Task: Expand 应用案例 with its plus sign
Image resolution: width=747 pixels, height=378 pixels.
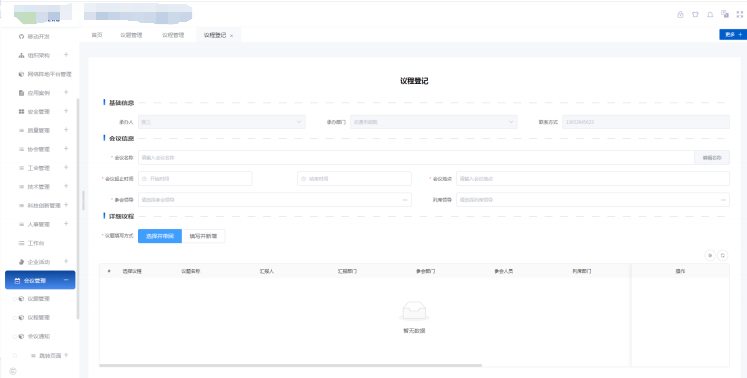Action: tap(66, 92)
